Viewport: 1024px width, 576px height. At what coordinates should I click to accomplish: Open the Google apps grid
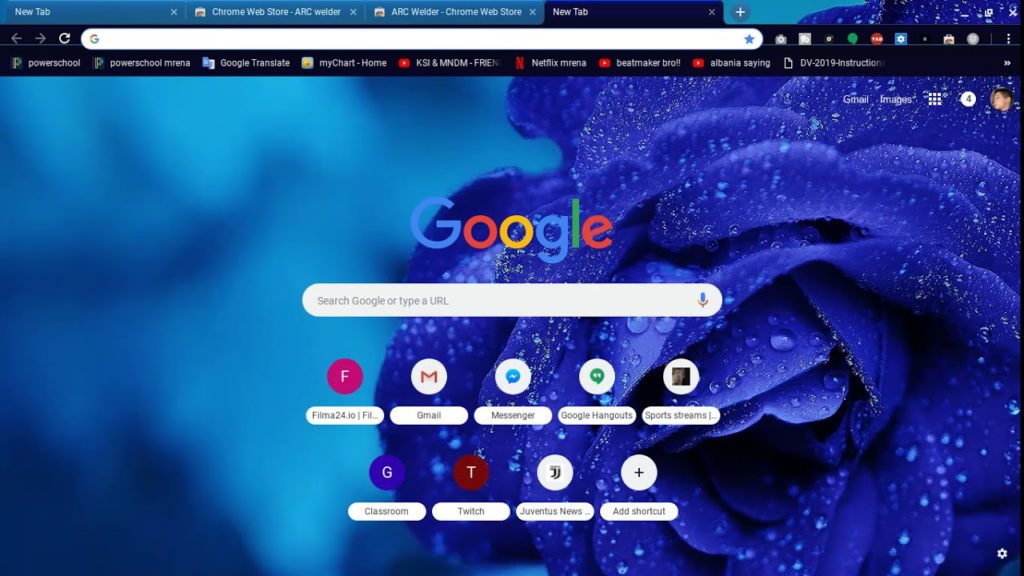[x=935, y=99]
